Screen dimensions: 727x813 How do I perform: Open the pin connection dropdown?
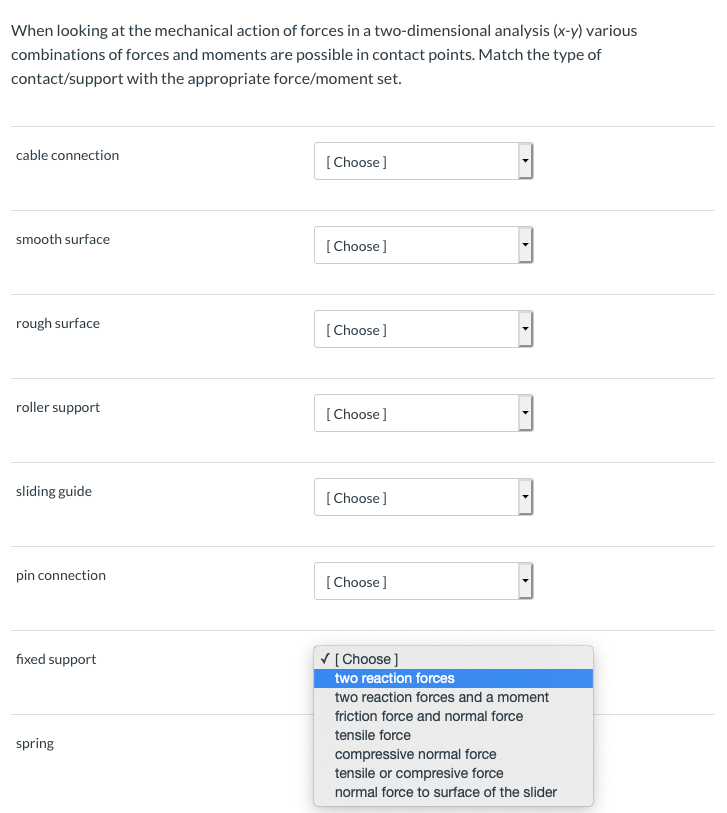click(x=423, y=581)
